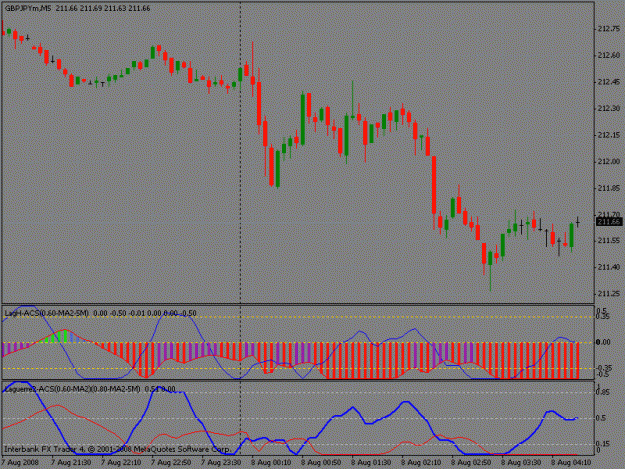The width and height of the screenshot is (625, 469).
Task: Click the 7 Aug 23:30 time label
Action: point(221,463)
